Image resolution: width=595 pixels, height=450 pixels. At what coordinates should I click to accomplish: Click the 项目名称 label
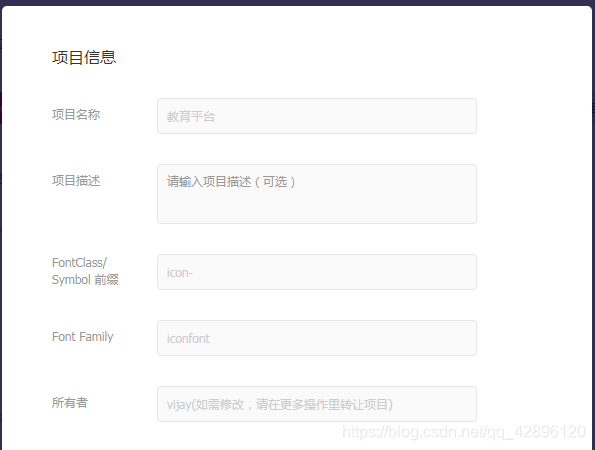[76, 115]
